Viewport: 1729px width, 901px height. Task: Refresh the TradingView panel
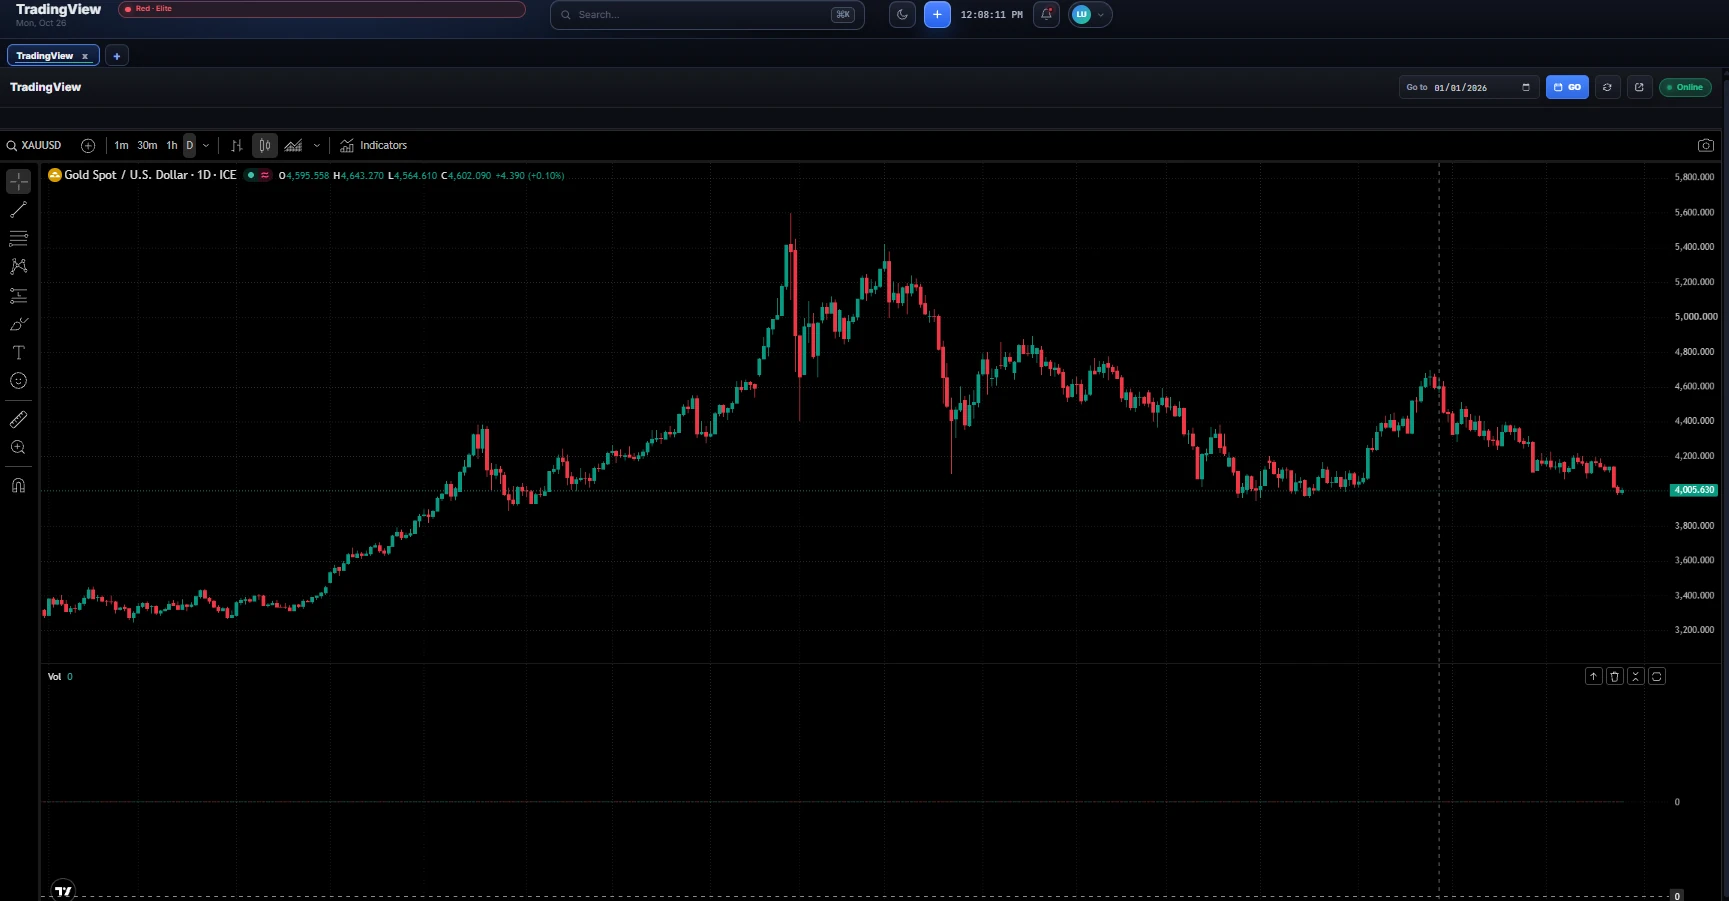(x=1607, y=87)
